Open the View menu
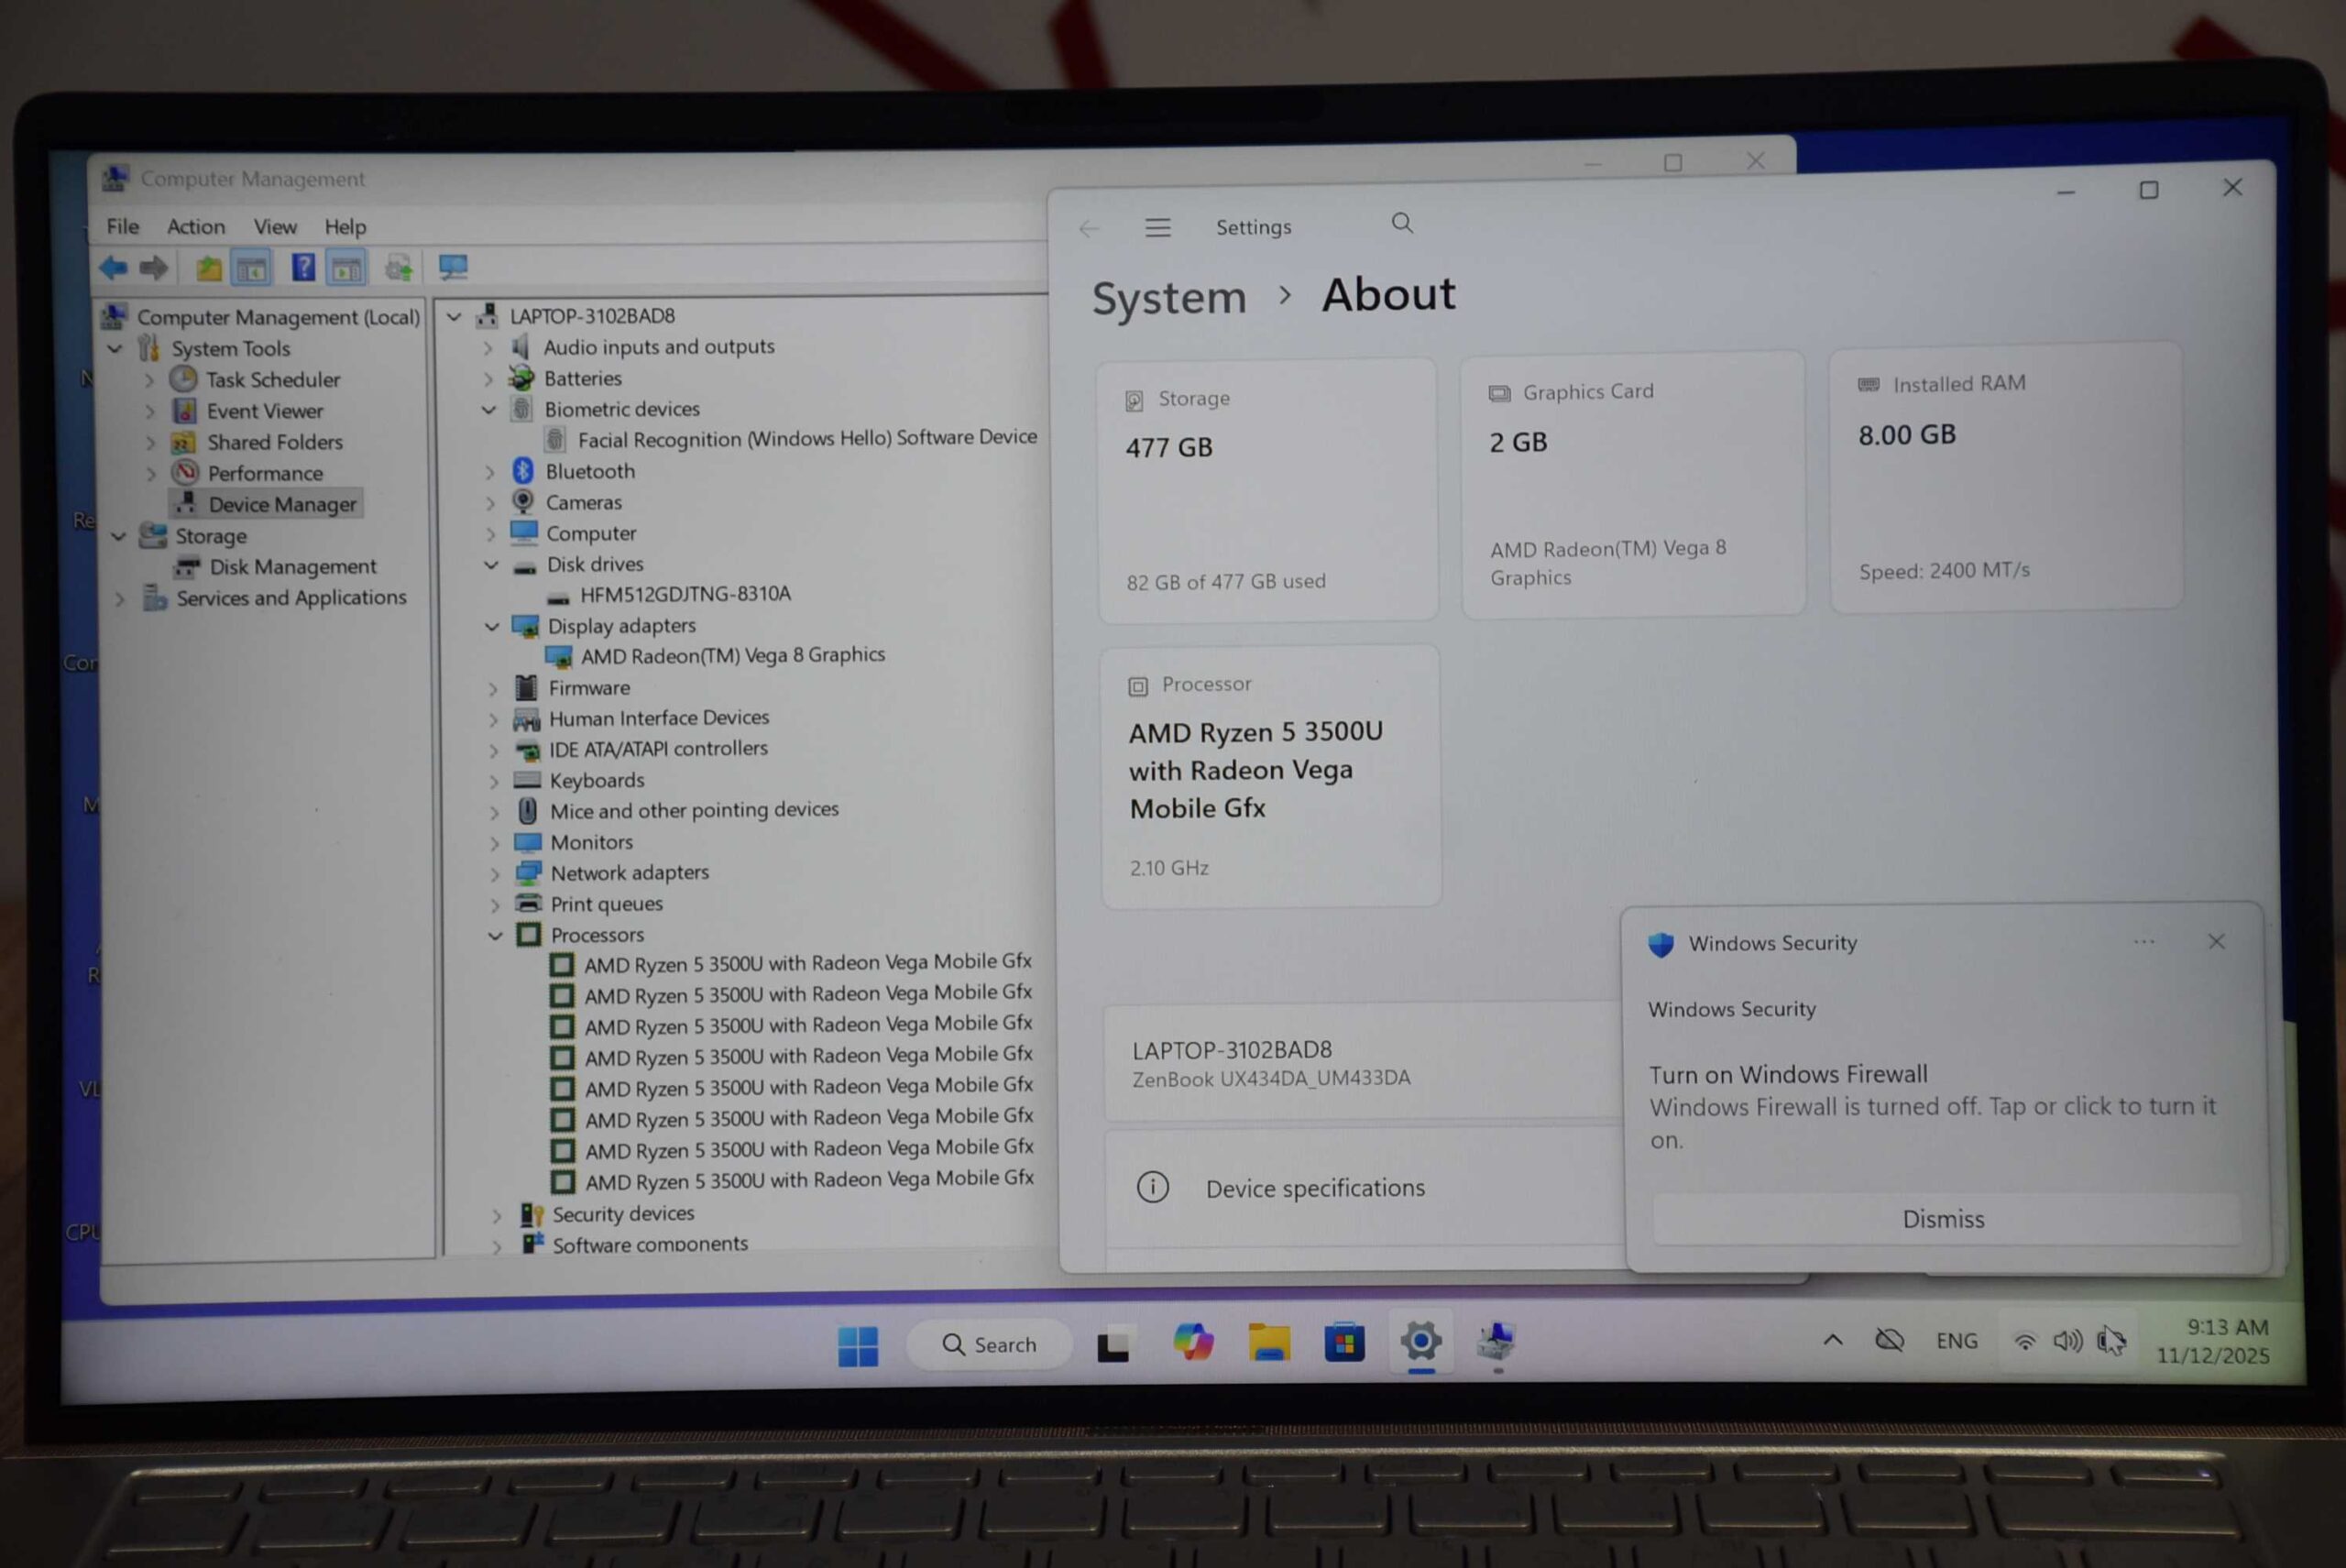The height and width of the screenshot is (1568, 2346). click(274, 227)
